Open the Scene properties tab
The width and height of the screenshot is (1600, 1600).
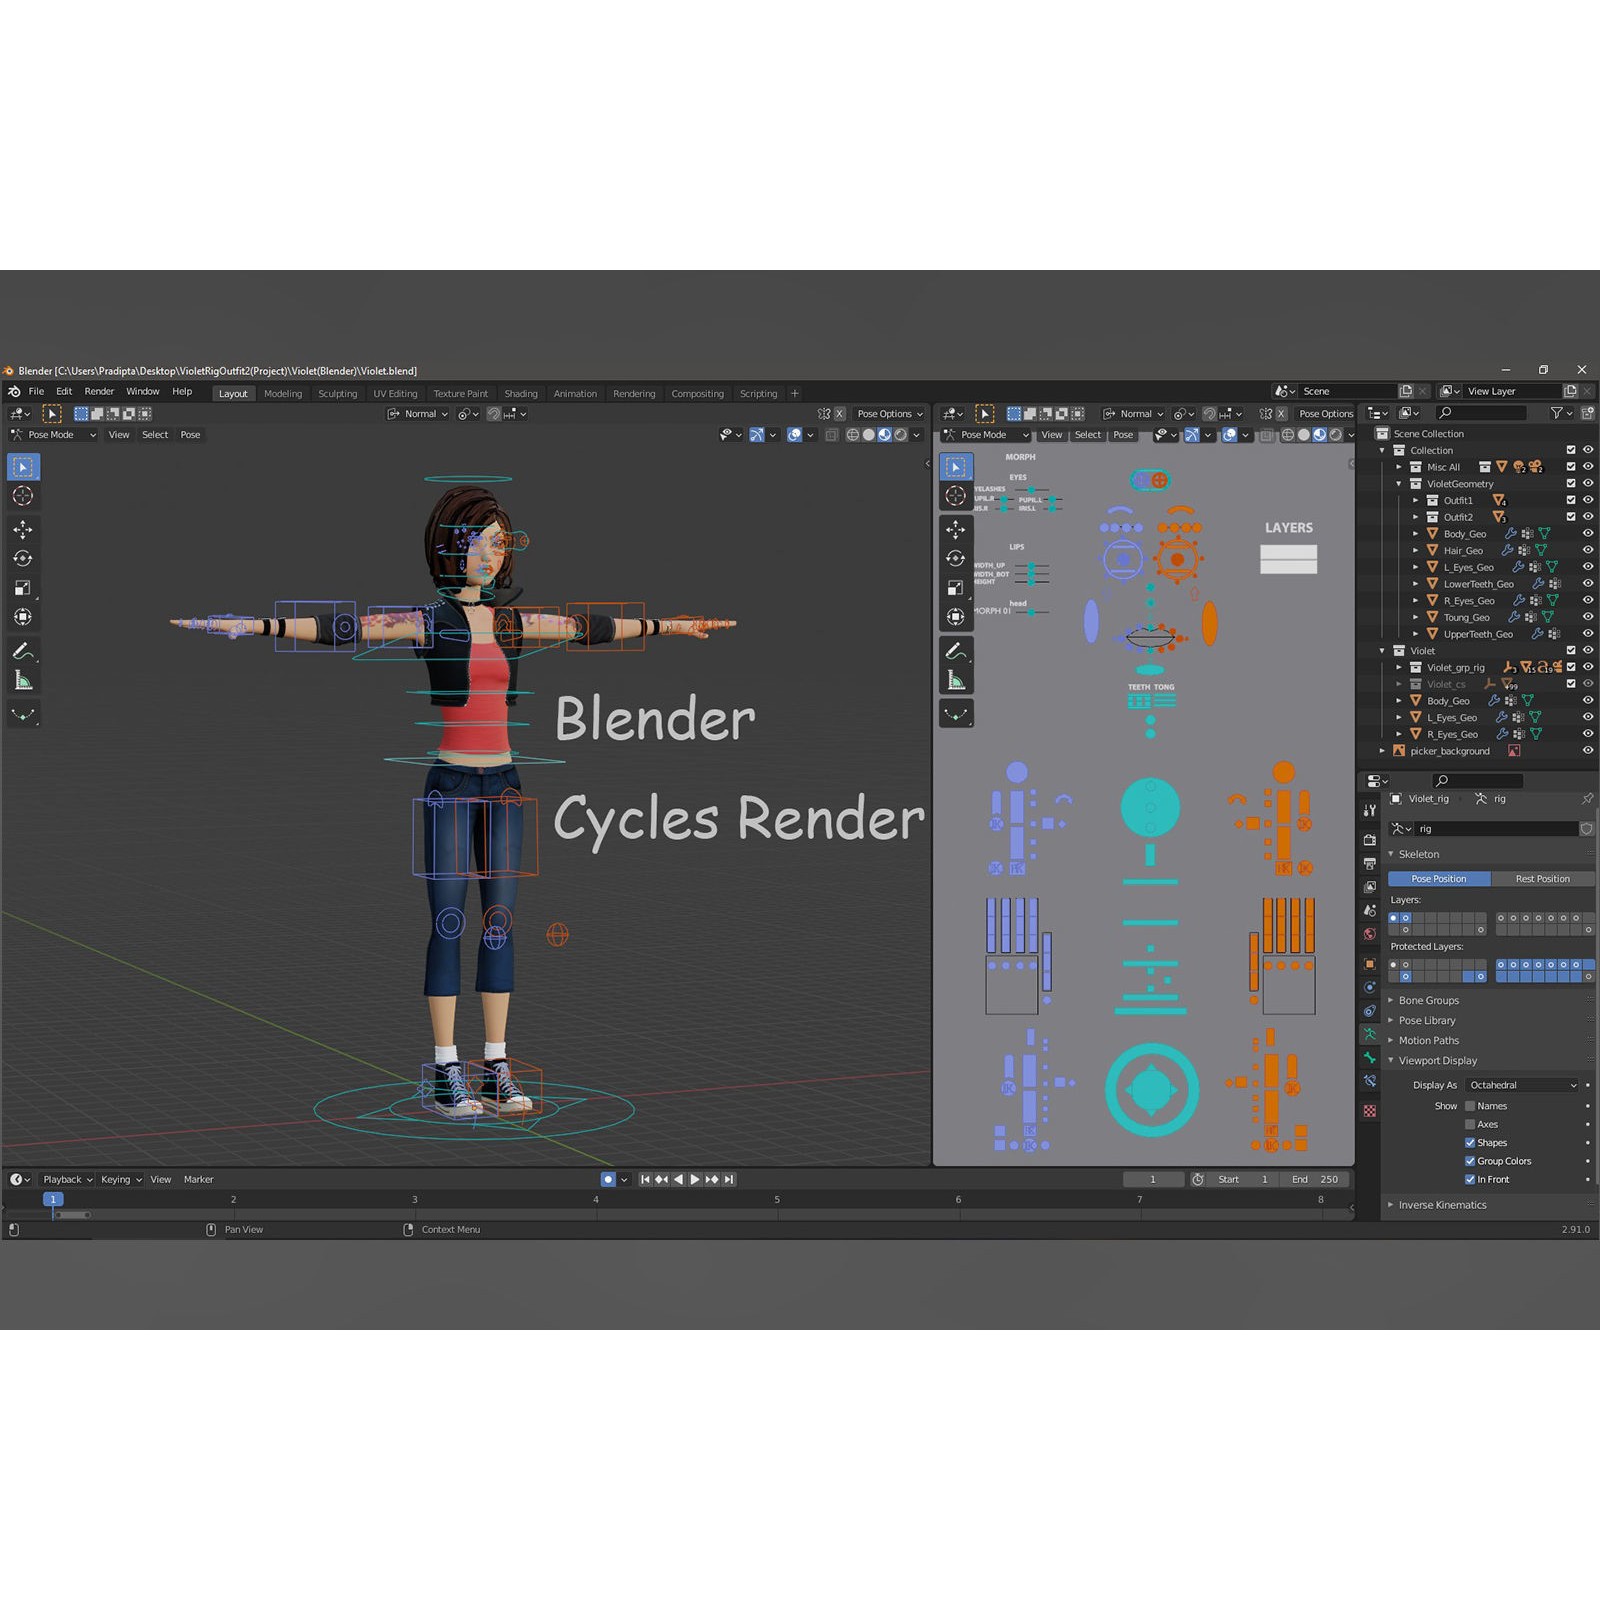(x=1370, y=911)
